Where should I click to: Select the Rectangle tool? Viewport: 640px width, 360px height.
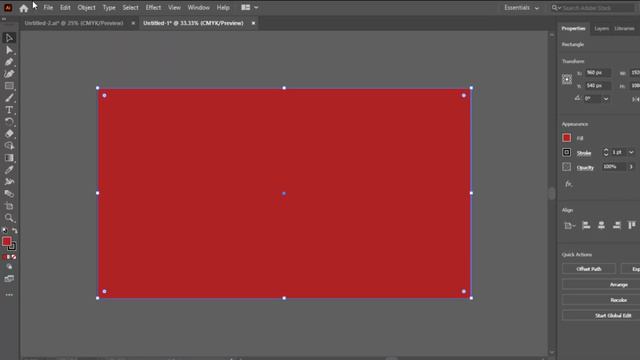coord(9,86)
